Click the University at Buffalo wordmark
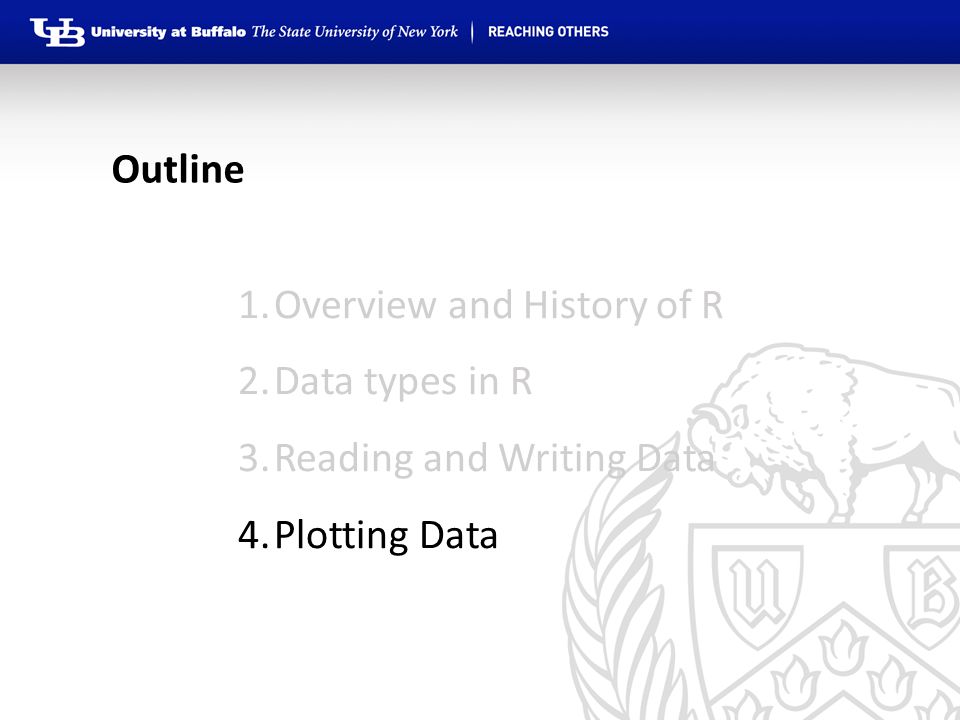The height and width of the screenshot is (720, 960). click(168, 32)
